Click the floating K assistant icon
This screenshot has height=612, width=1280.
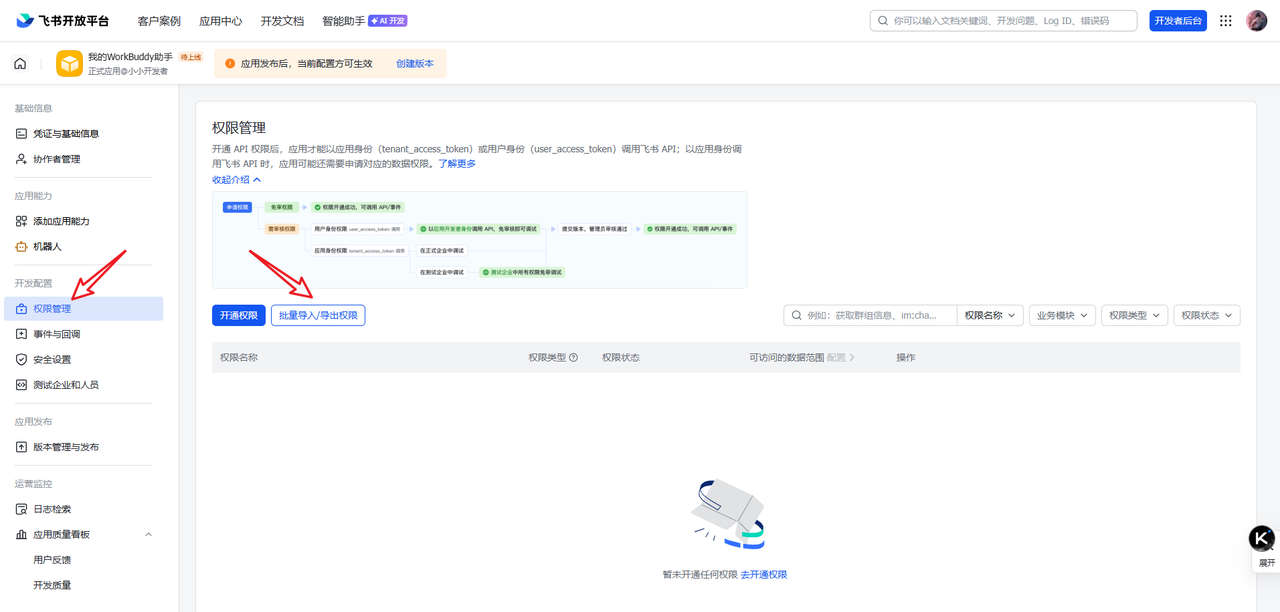click(x=1262, y=539)
